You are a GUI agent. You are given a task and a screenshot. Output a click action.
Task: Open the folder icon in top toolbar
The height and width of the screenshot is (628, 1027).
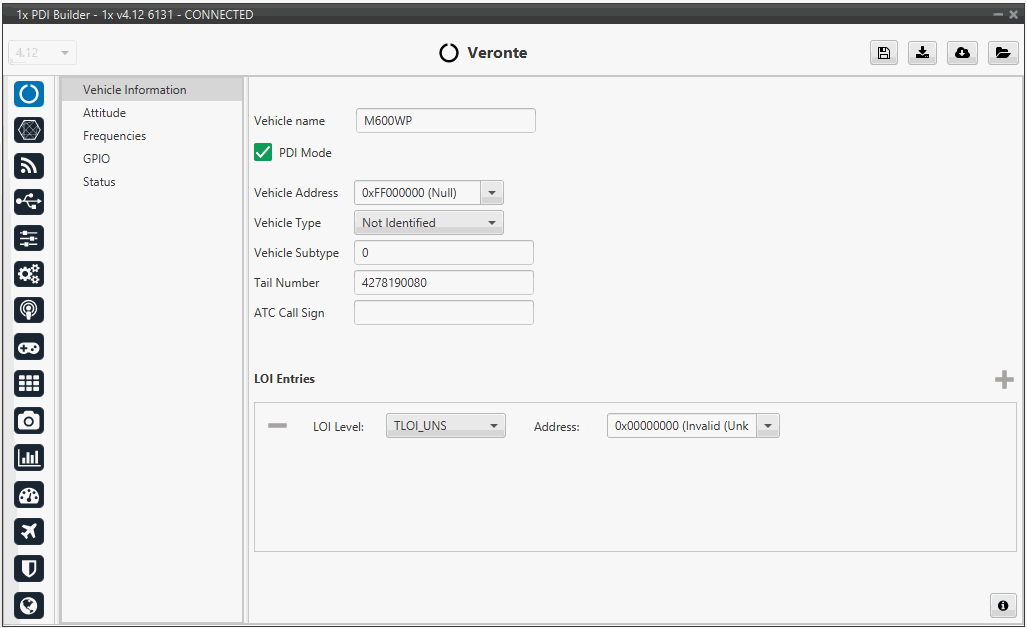1002,54
